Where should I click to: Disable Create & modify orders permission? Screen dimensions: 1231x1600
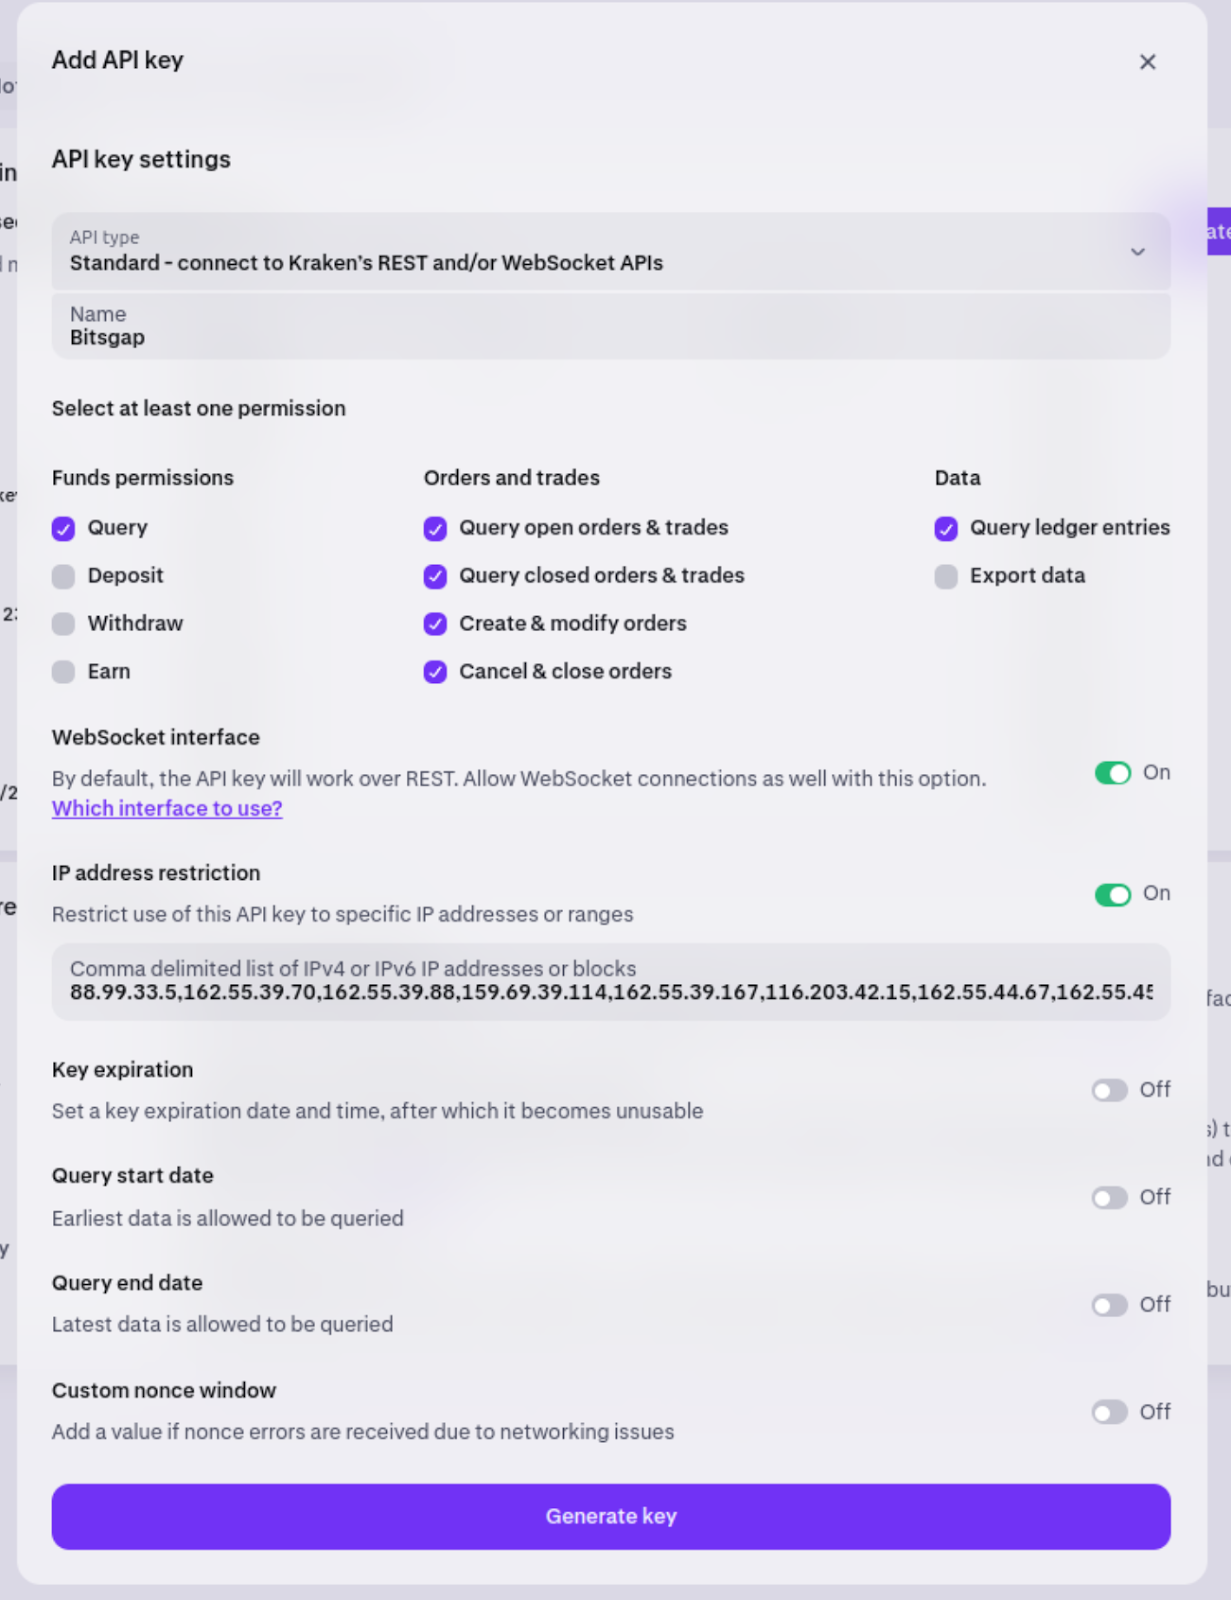[435, 624]
